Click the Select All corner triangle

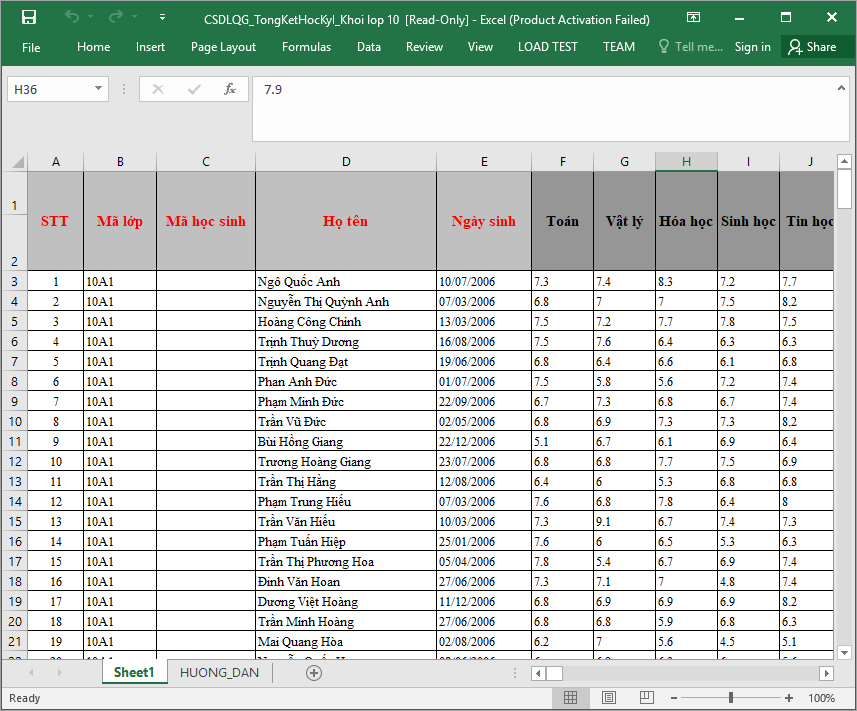coord(17,162)
